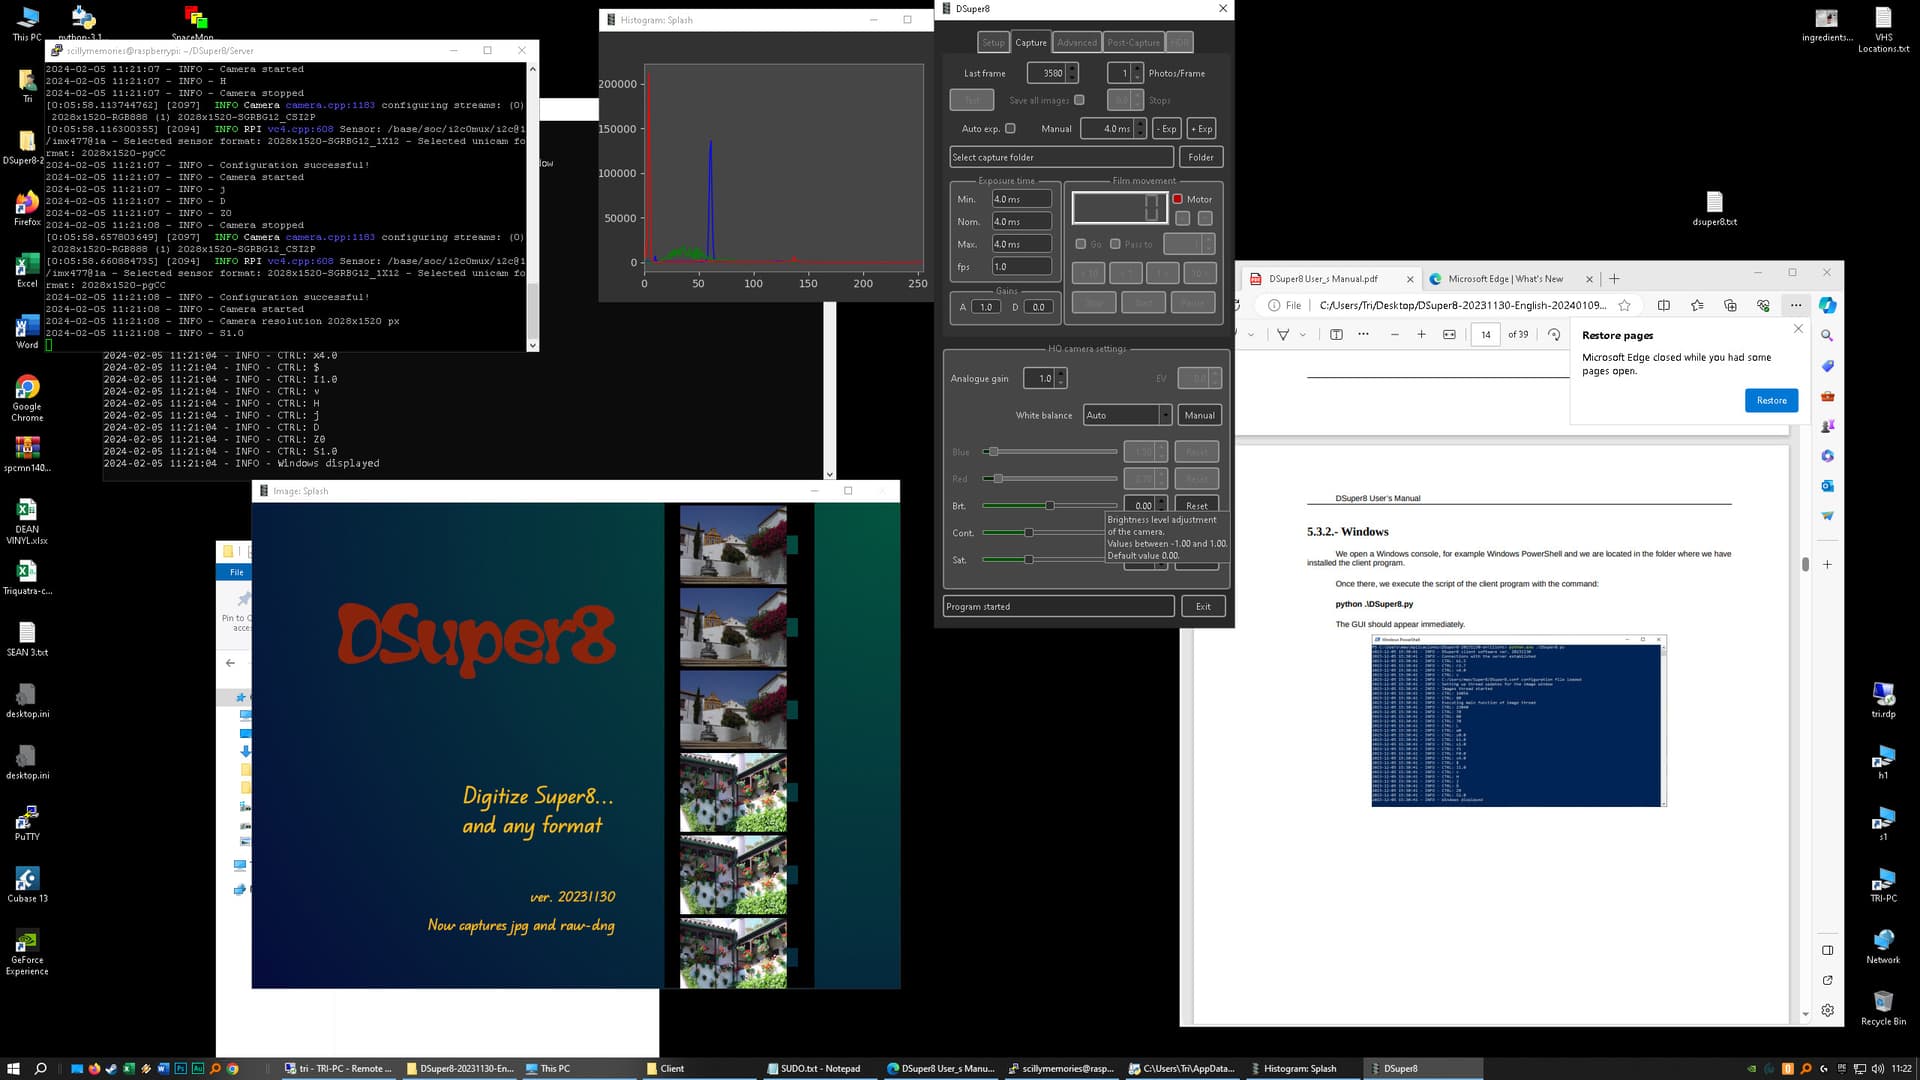Viewport: 1920px width, 1080px height.
Task: Adjust the Brt. brightness slider
Action: pyautogui.click(x=1050, y=506)
